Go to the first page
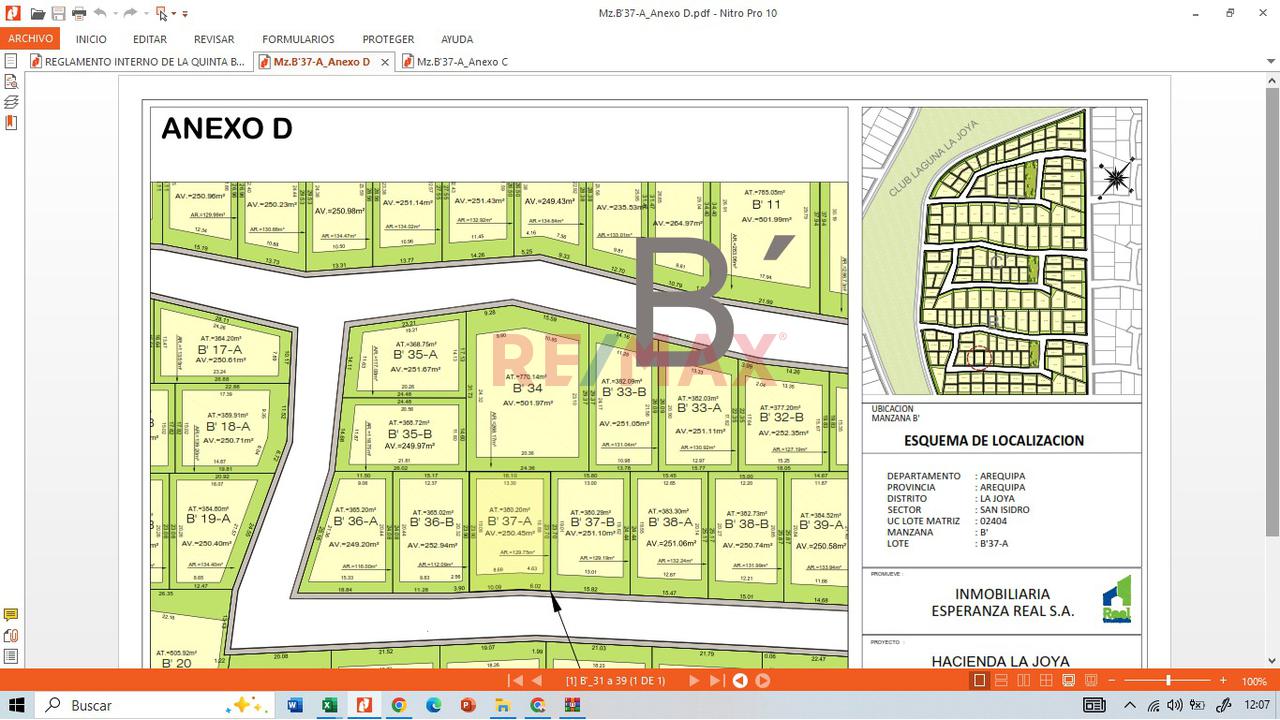Image resolution: width=1280 pixels, height=720 pixels. point(516,681)
